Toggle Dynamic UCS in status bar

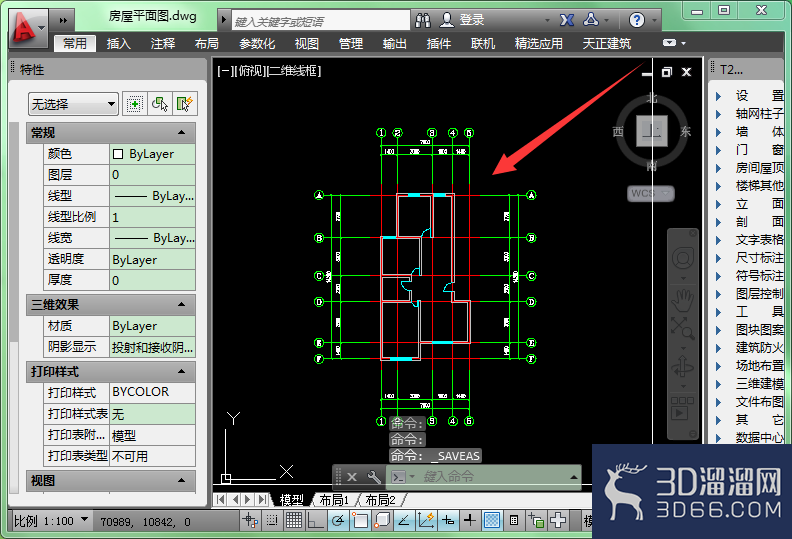[426, 520]
